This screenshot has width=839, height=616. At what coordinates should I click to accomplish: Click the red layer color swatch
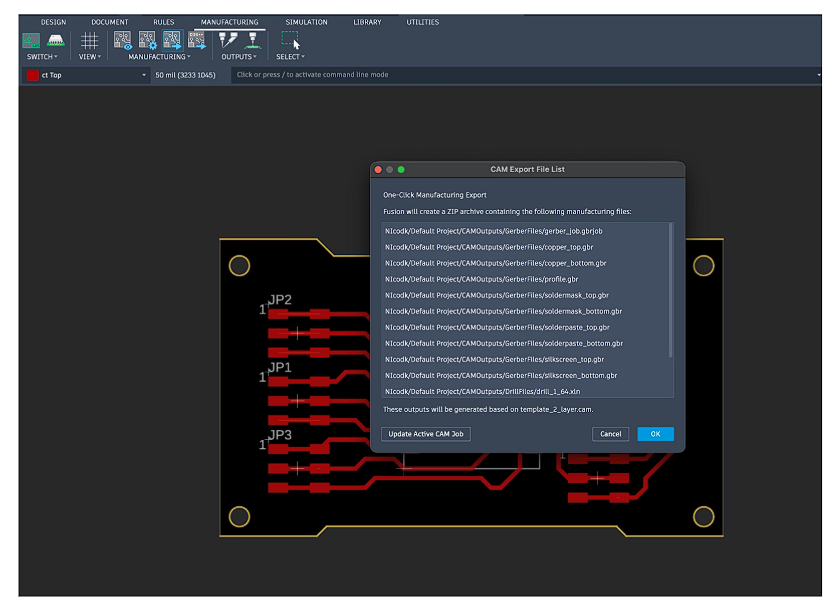point(33,75)
